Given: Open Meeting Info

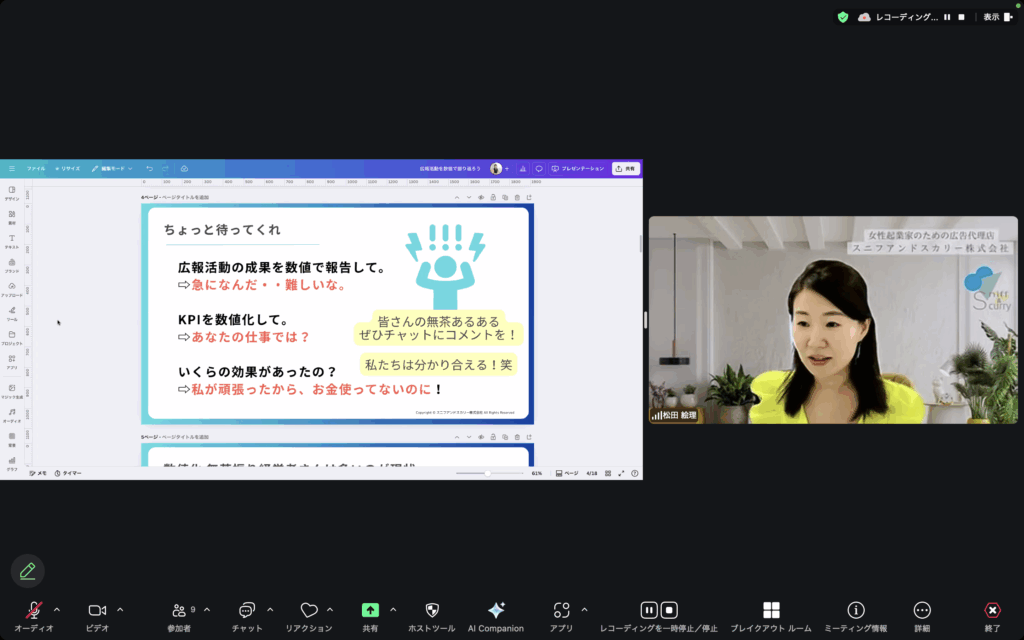Looking at the screenshot, I should pyautogui.click(x=855, y=610).
